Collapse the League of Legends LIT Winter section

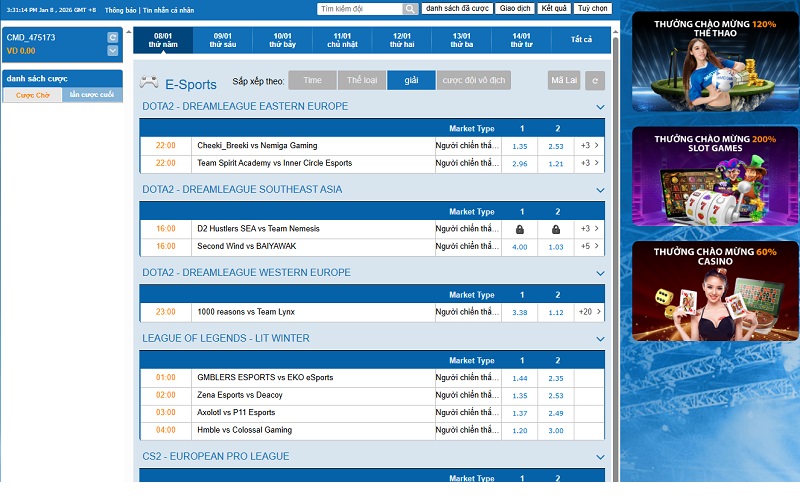click(x=600, y=339)
